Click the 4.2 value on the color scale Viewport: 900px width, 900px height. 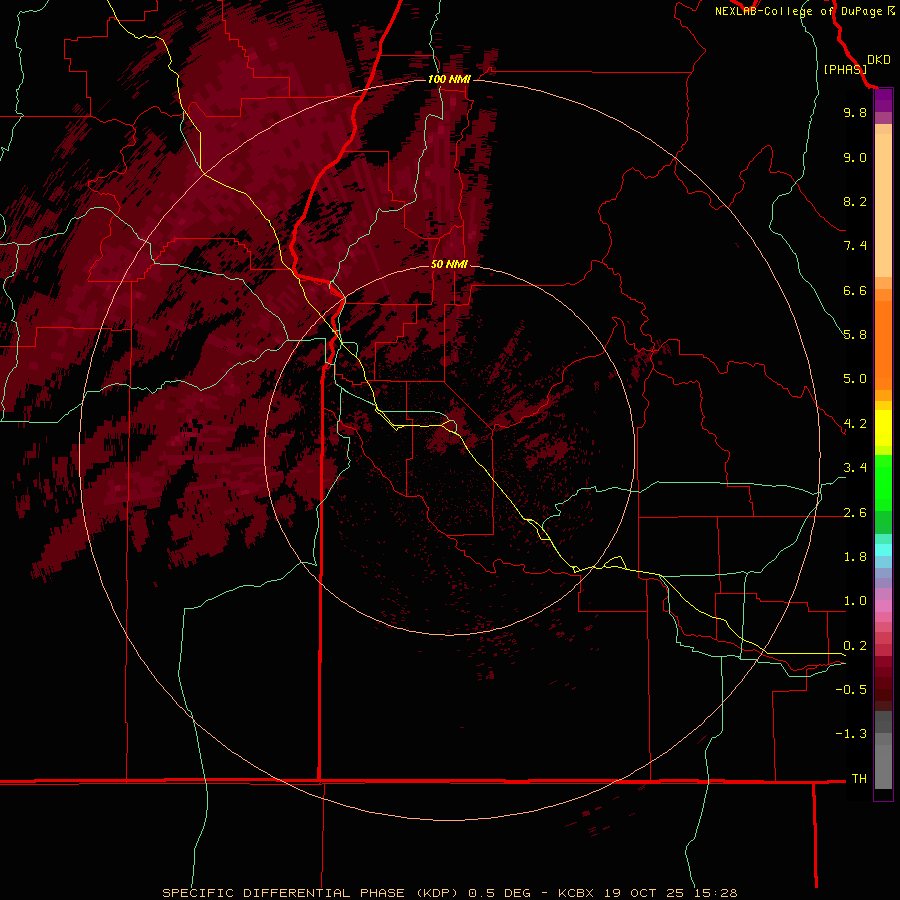855,424
